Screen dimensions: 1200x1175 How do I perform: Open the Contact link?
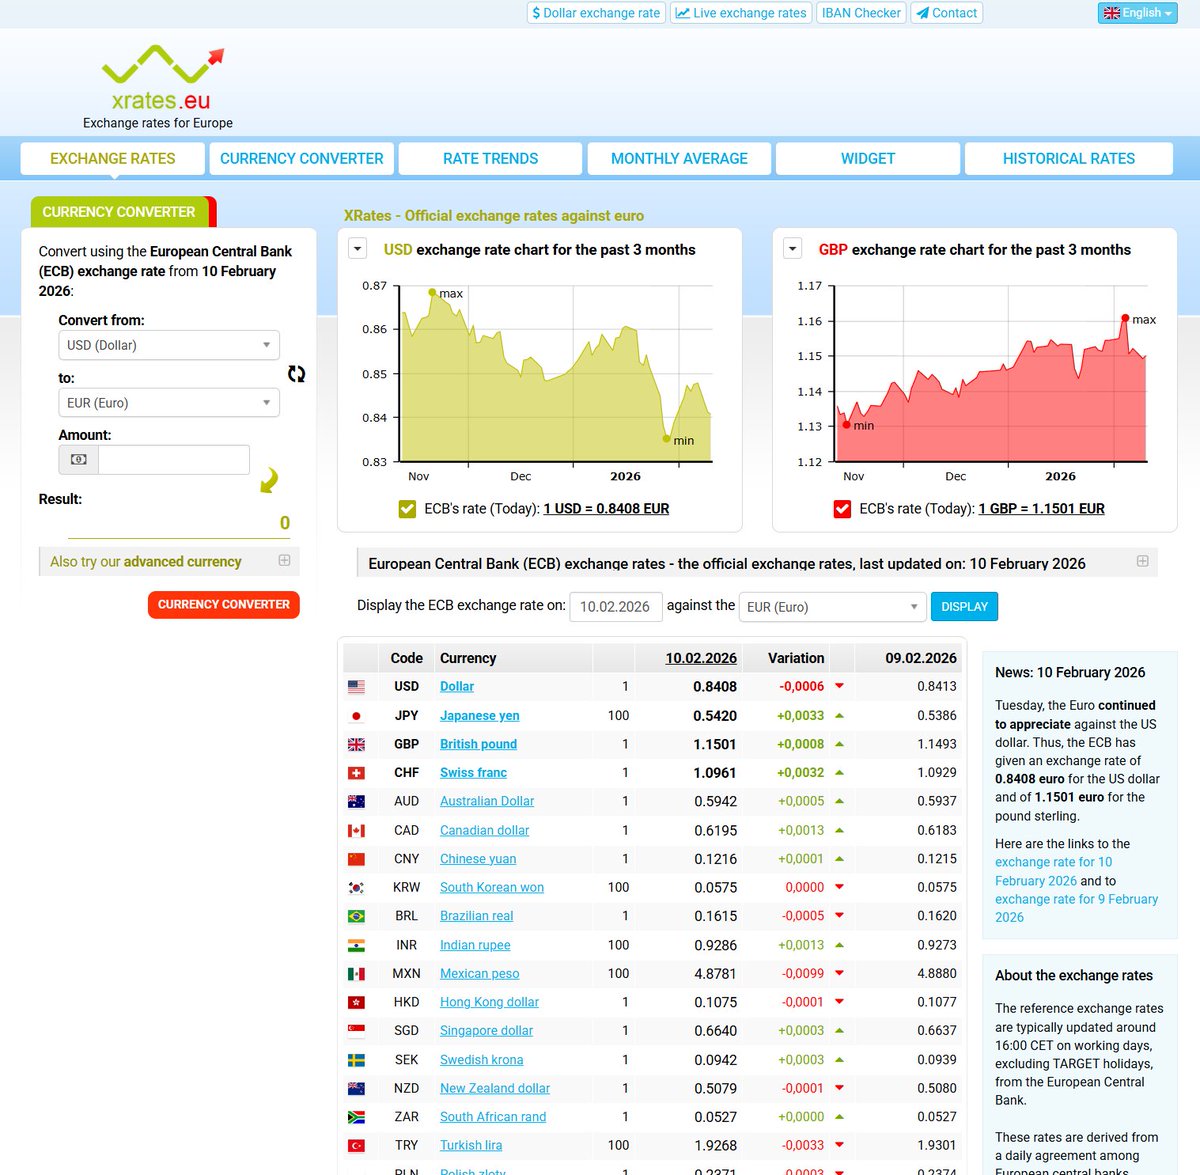947,13
